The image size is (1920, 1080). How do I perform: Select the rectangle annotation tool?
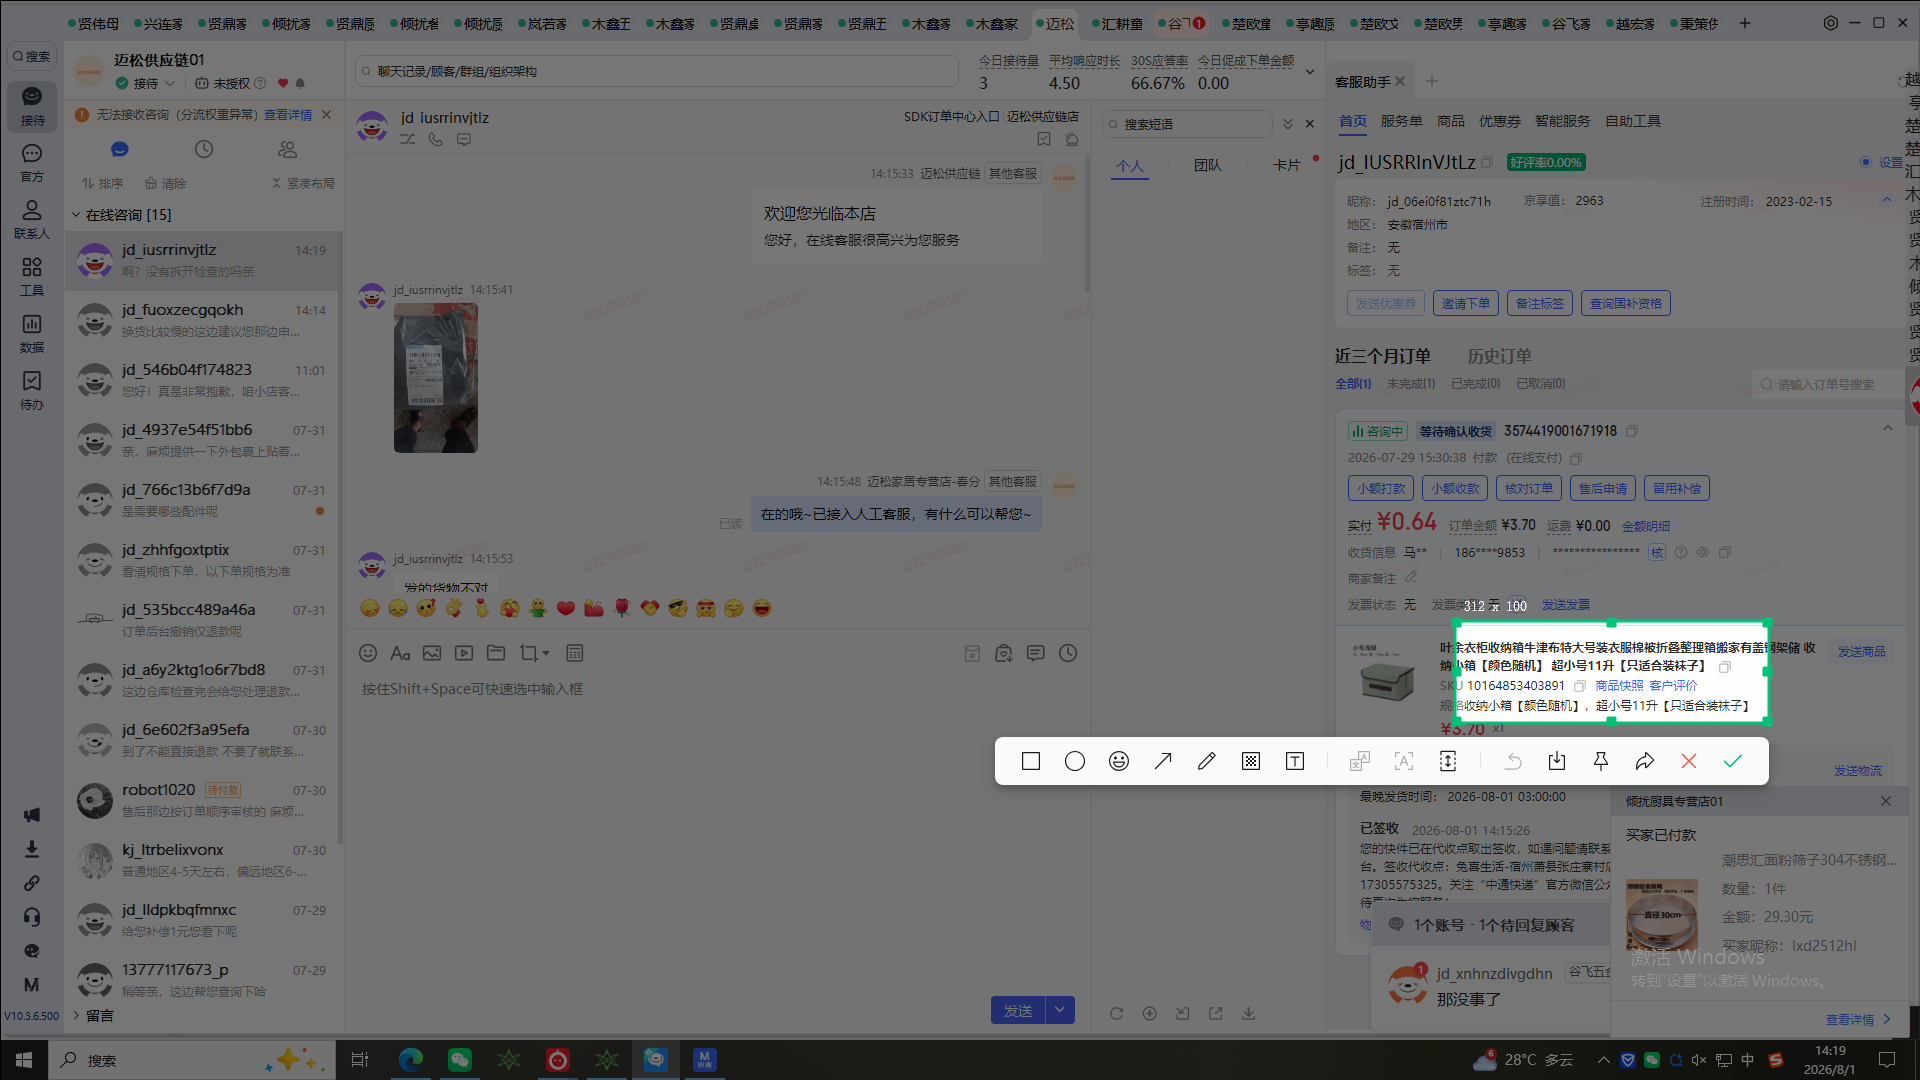pos(1031,762)
